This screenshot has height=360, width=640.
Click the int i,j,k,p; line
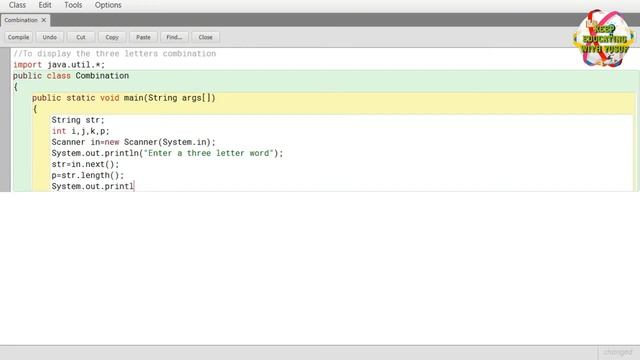(80, 131)
